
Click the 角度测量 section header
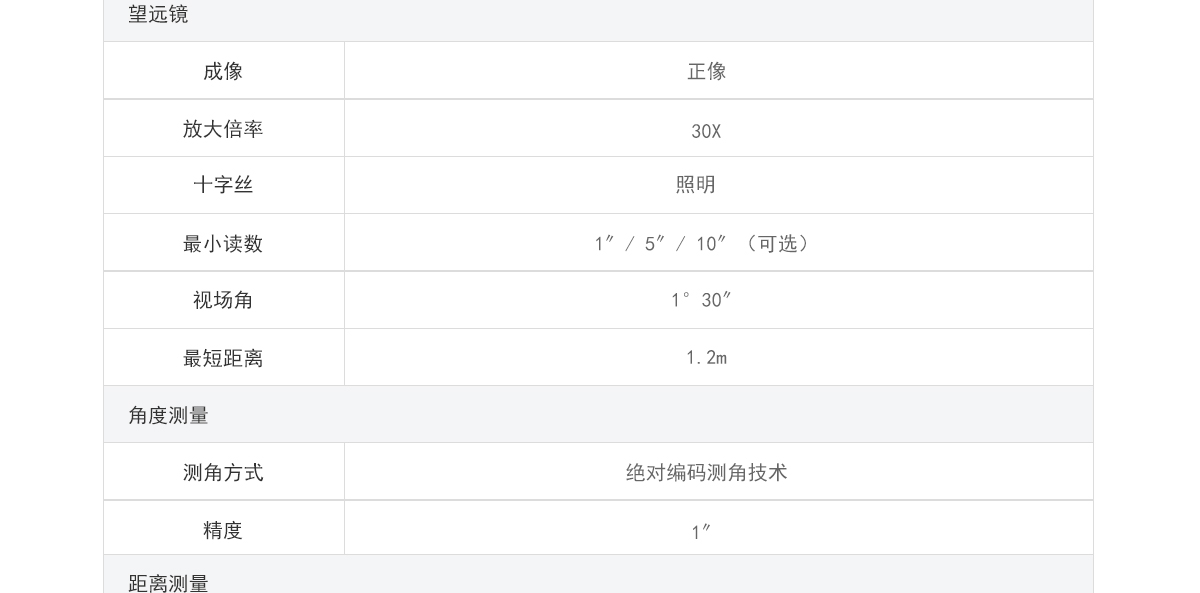[168, 415]
